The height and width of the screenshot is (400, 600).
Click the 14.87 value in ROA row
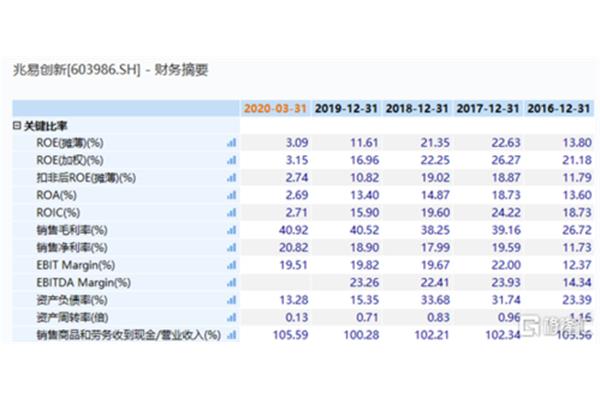[435, 195]
